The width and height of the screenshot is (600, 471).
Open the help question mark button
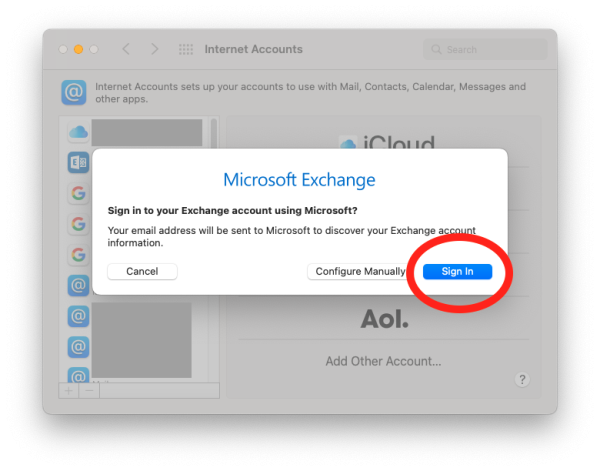[x=522, y=380]
